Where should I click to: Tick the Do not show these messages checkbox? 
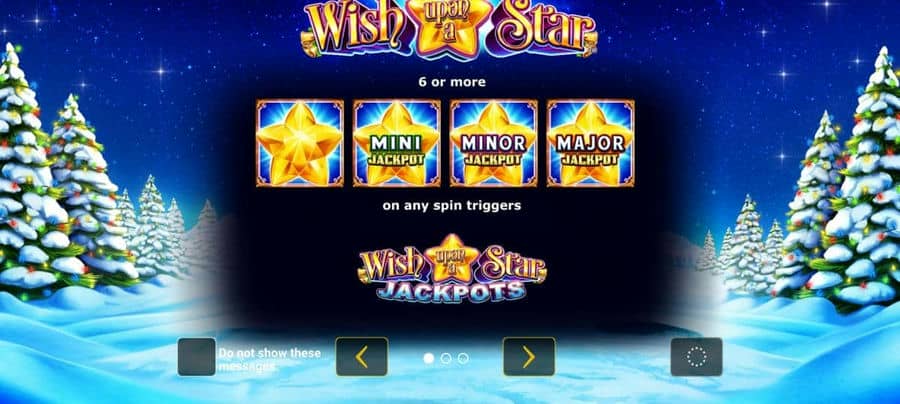coord(197,357)
